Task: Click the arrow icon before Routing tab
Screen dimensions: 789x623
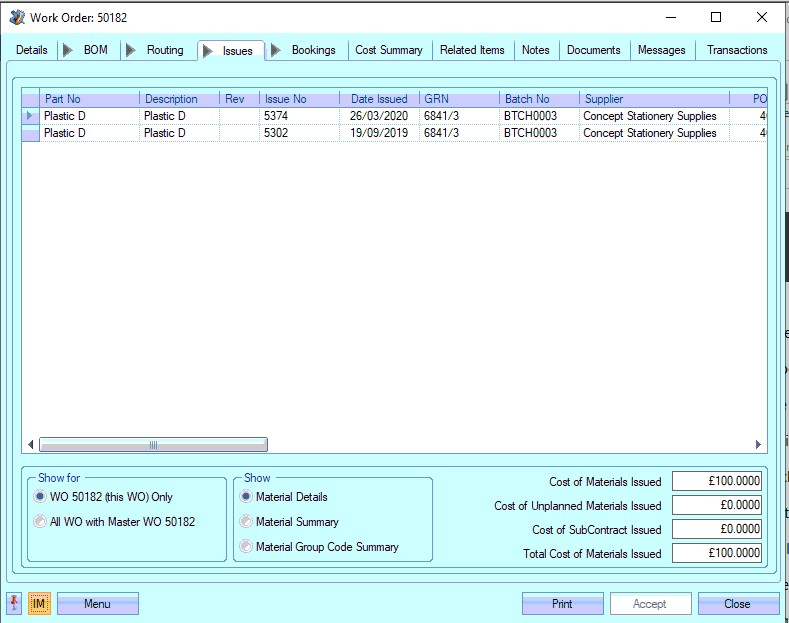Action: pos(131,50)
